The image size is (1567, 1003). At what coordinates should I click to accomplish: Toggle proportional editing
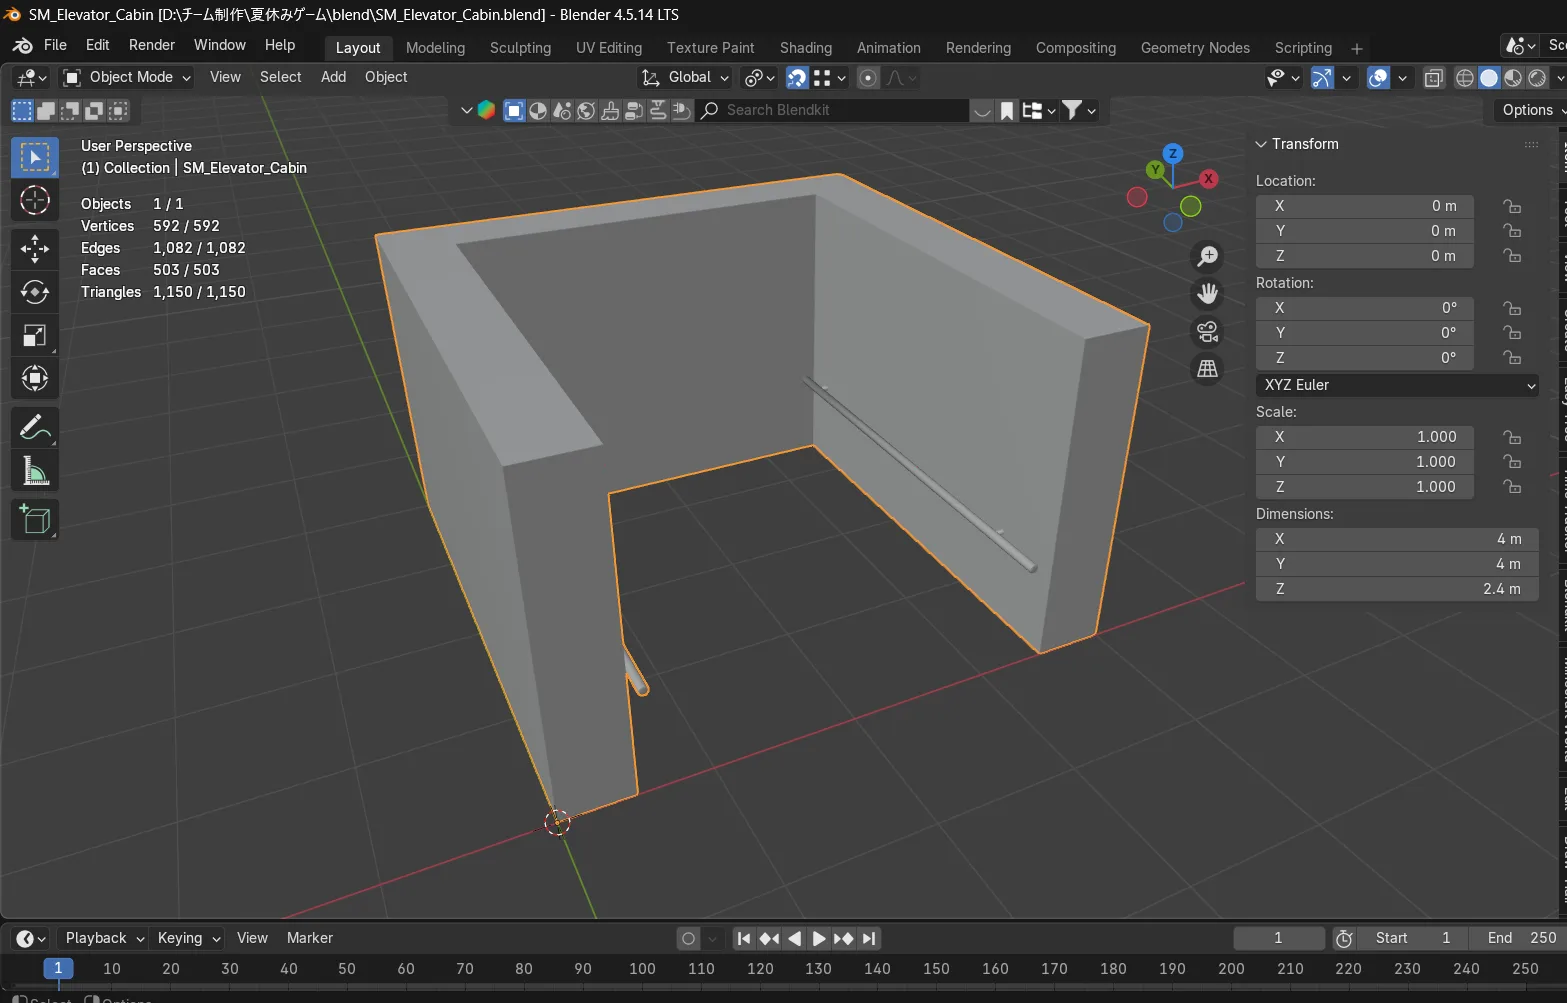pyautogui.click(x=868, y=78)
